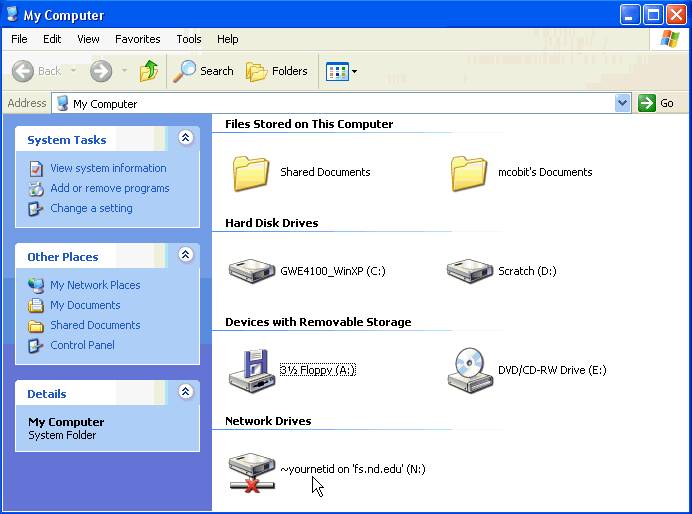This screenshot has height=514, width=692.
Task: Select the 3½ Floppy (A:) drive icon
Action: (x=252, y=370)
